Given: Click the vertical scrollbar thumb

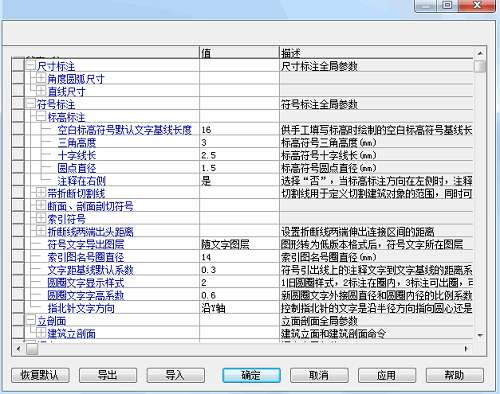Looking at the screenshot, I should click(x=480, y=66).
